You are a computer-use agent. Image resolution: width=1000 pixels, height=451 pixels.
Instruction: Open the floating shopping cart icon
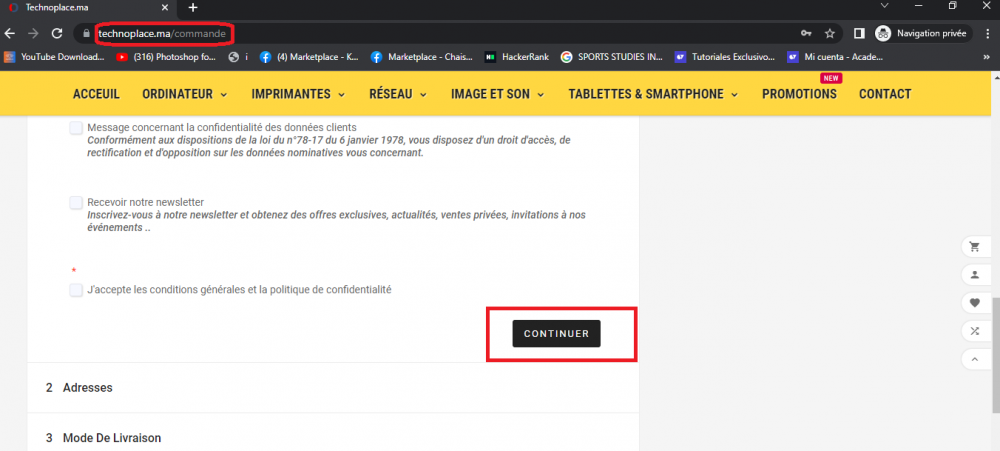pos(974,246)
